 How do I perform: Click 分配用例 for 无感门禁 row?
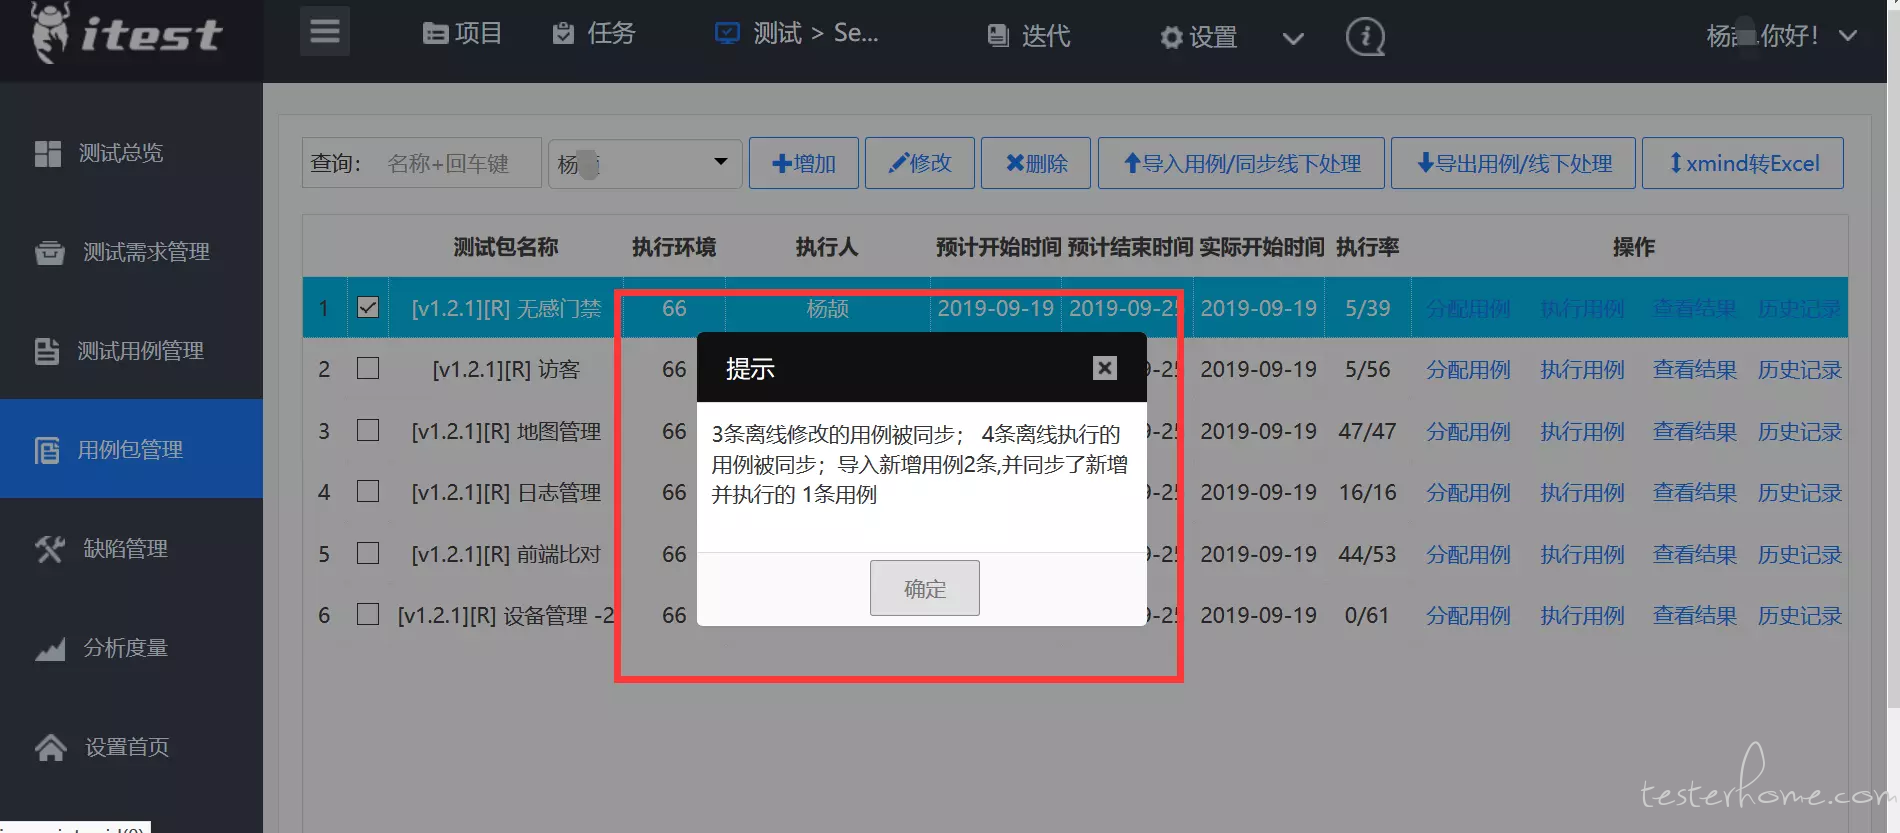click(x=1468, y=309)
